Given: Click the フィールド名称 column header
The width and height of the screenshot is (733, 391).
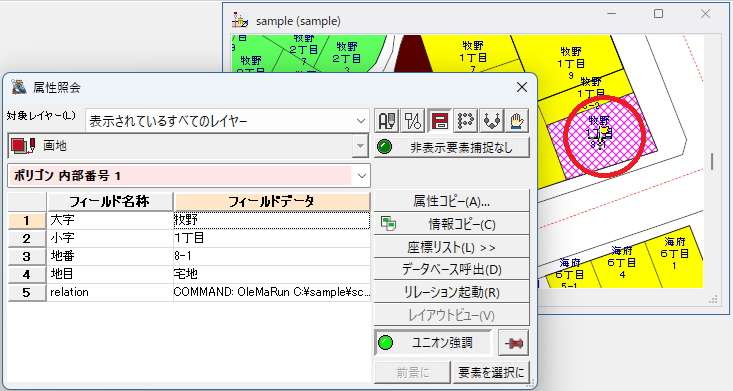Looking at the screenshot, I should 110,202.
